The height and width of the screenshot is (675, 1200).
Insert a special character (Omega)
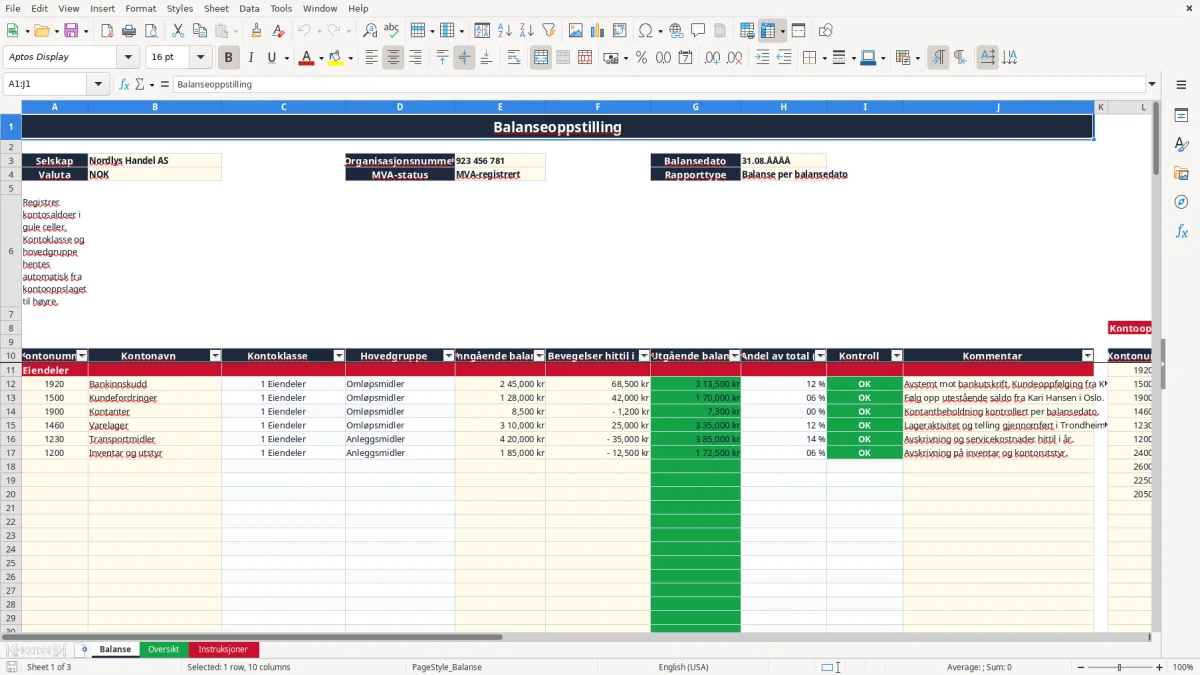[645, 31]
